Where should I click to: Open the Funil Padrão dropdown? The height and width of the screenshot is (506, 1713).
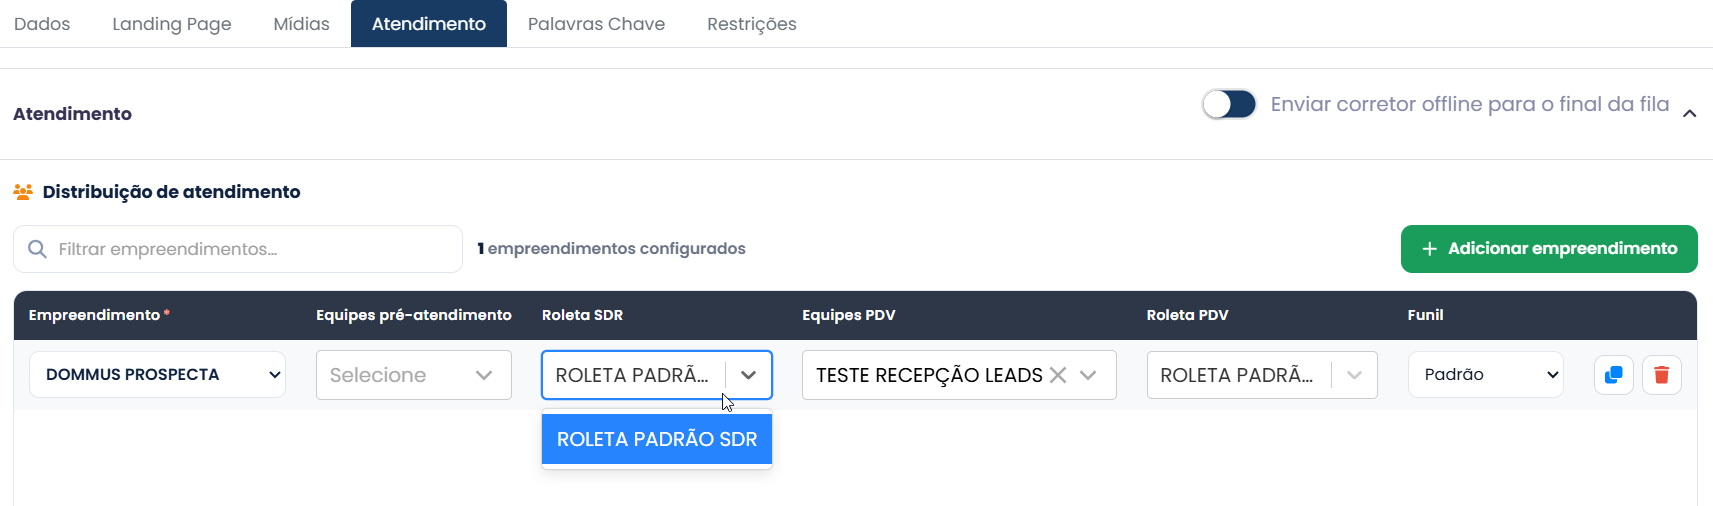click(x=1485, y=374)
